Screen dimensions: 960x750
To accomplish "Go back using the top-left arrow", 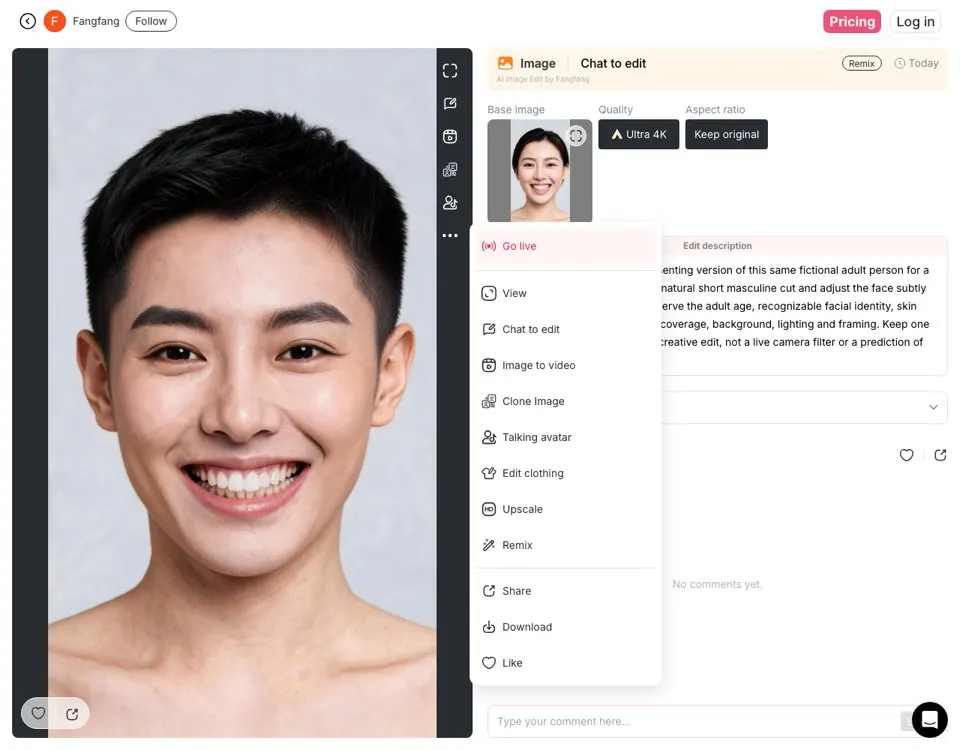I will (28, 21).
